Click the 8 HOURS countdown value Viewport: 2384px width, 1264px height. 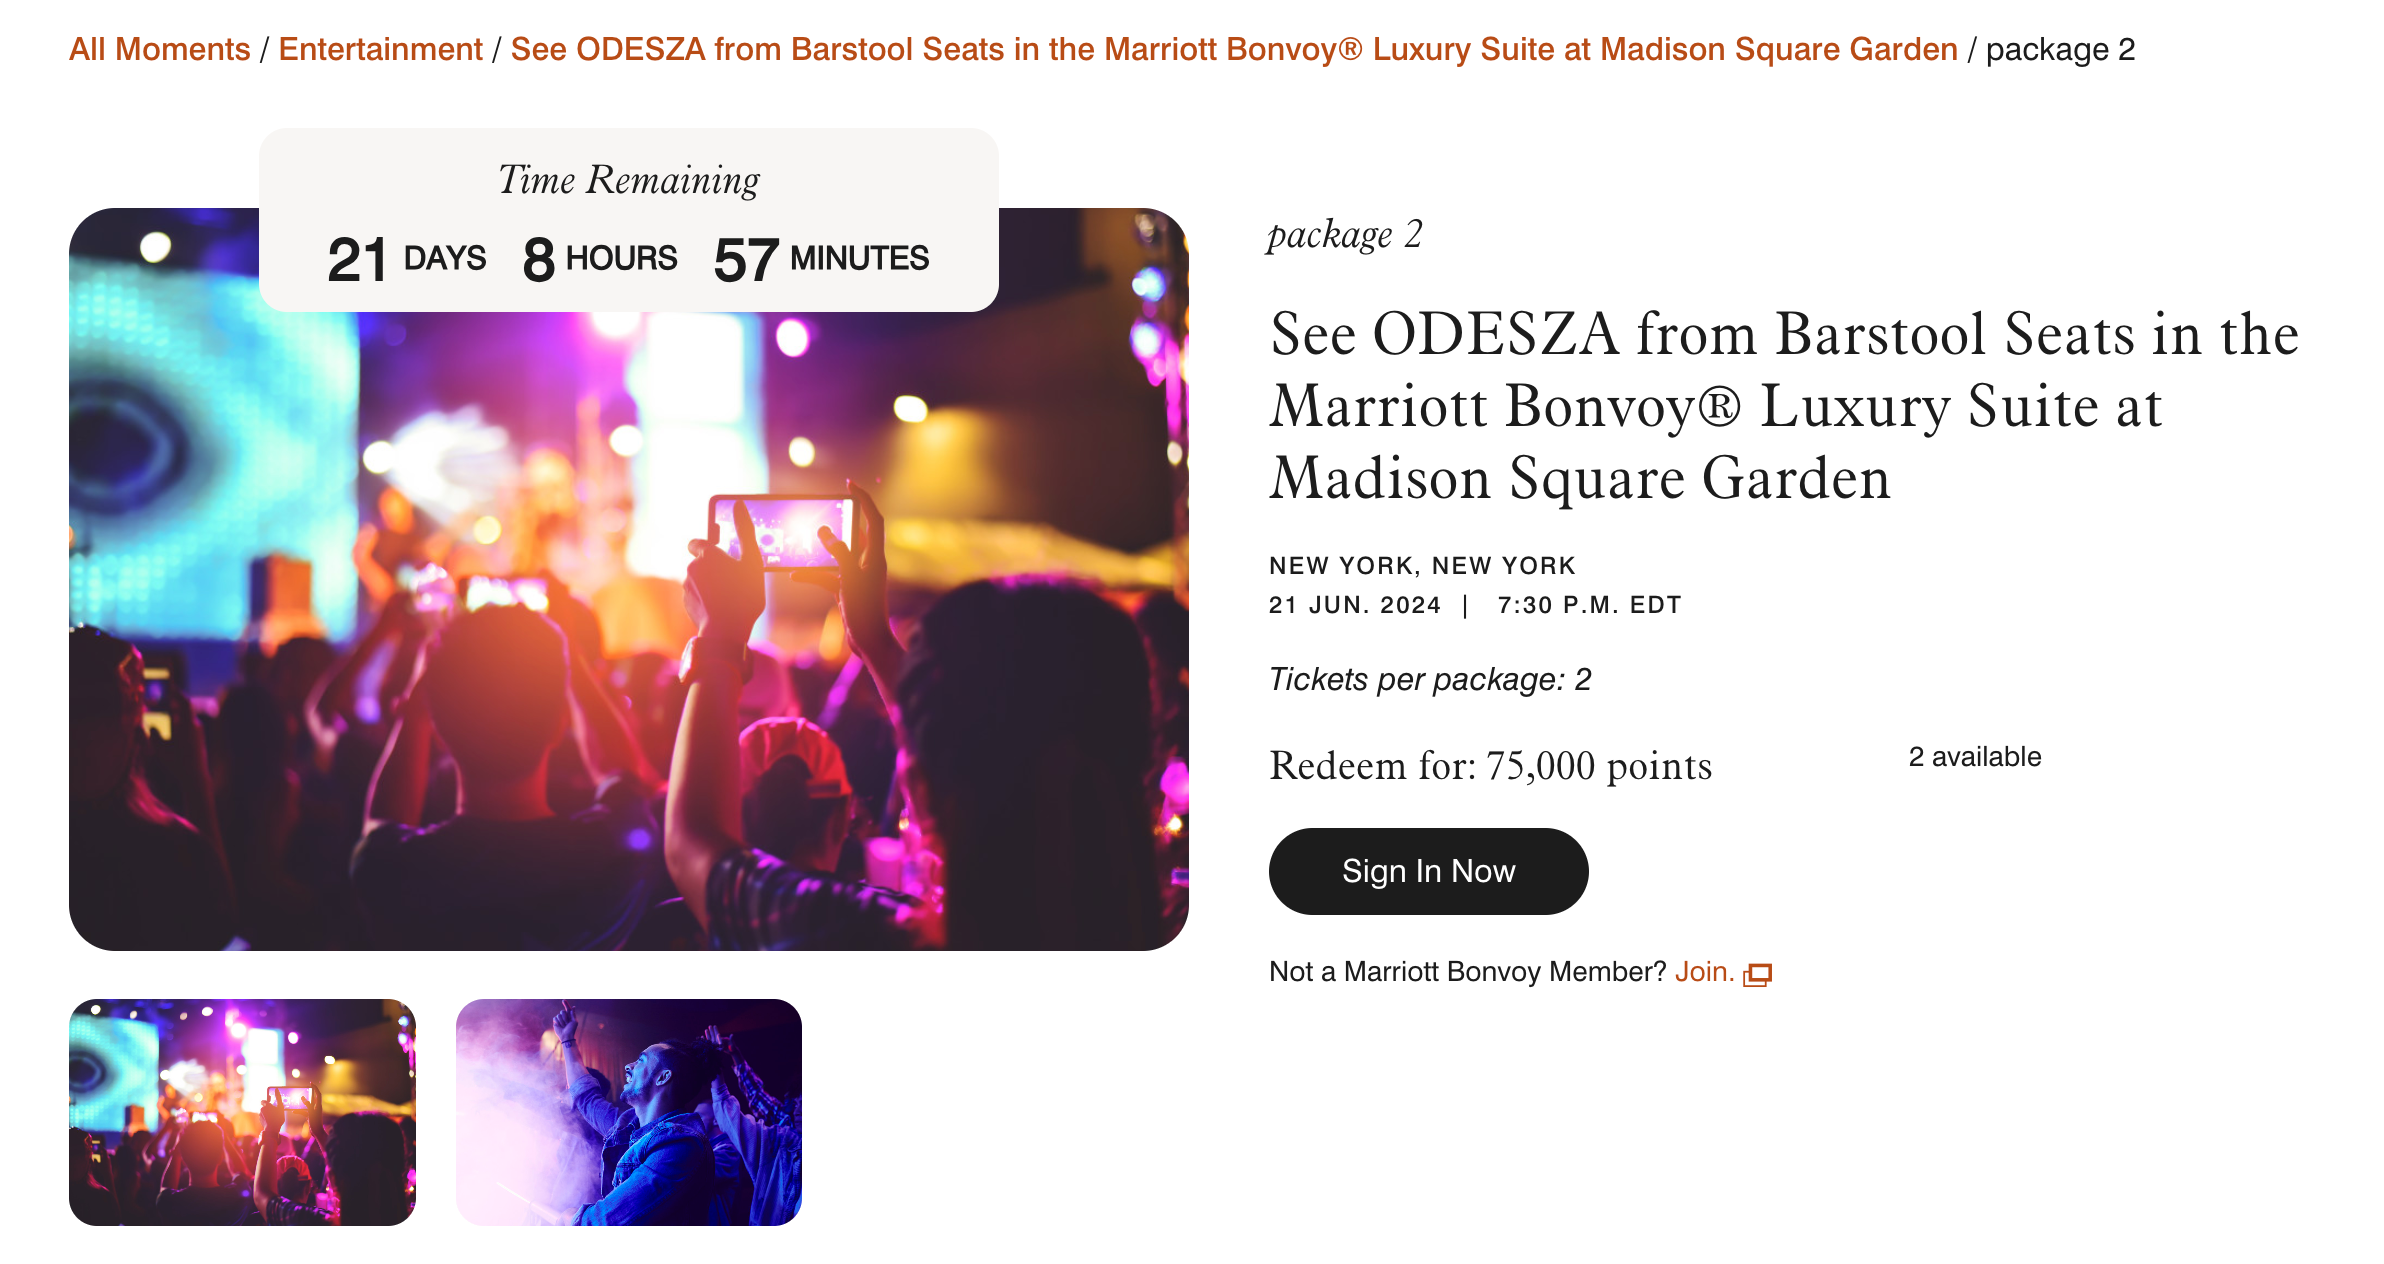click(x=600, y=259)
